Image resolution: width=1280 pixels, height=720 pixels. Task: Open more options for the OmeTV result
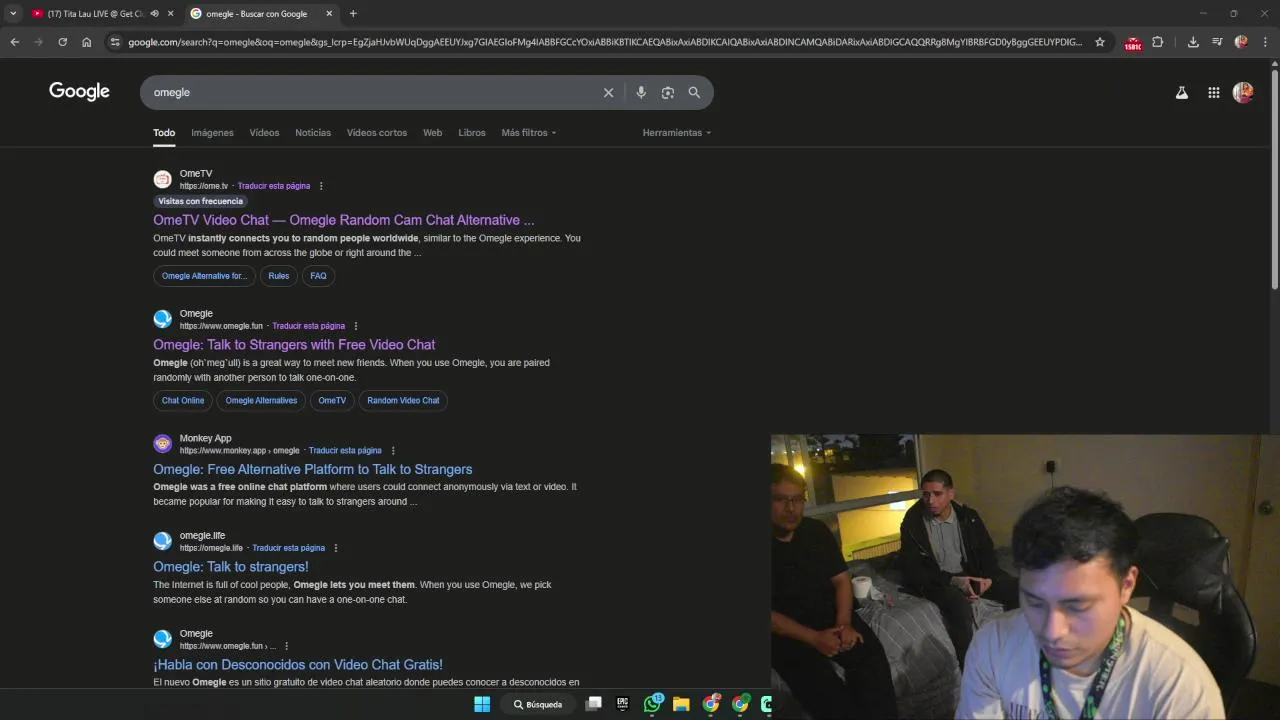point(321,186)
